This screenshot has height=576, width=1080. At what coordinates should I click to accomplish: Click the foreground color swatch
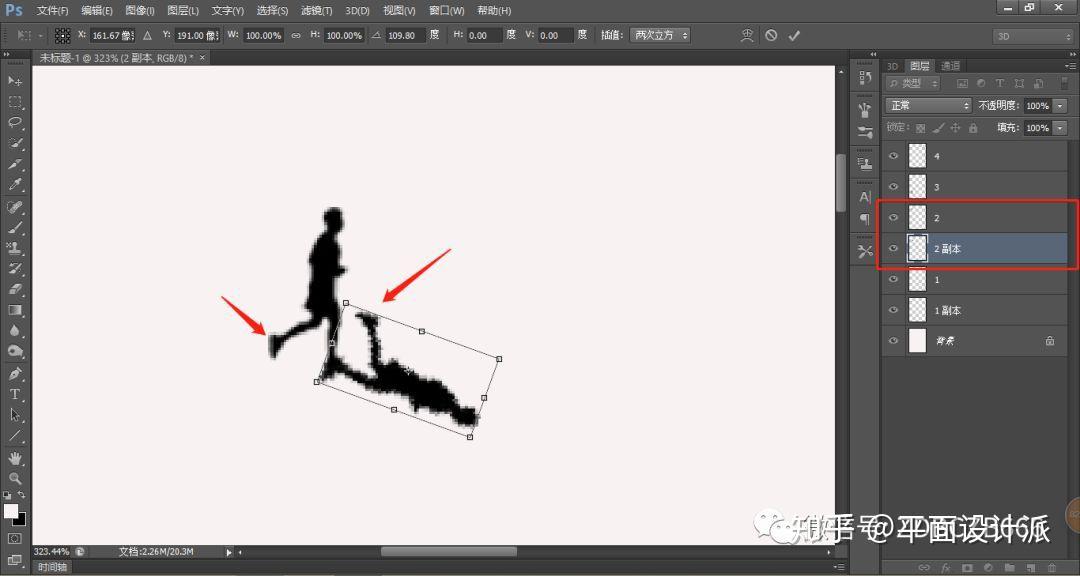tap(10, 511)
